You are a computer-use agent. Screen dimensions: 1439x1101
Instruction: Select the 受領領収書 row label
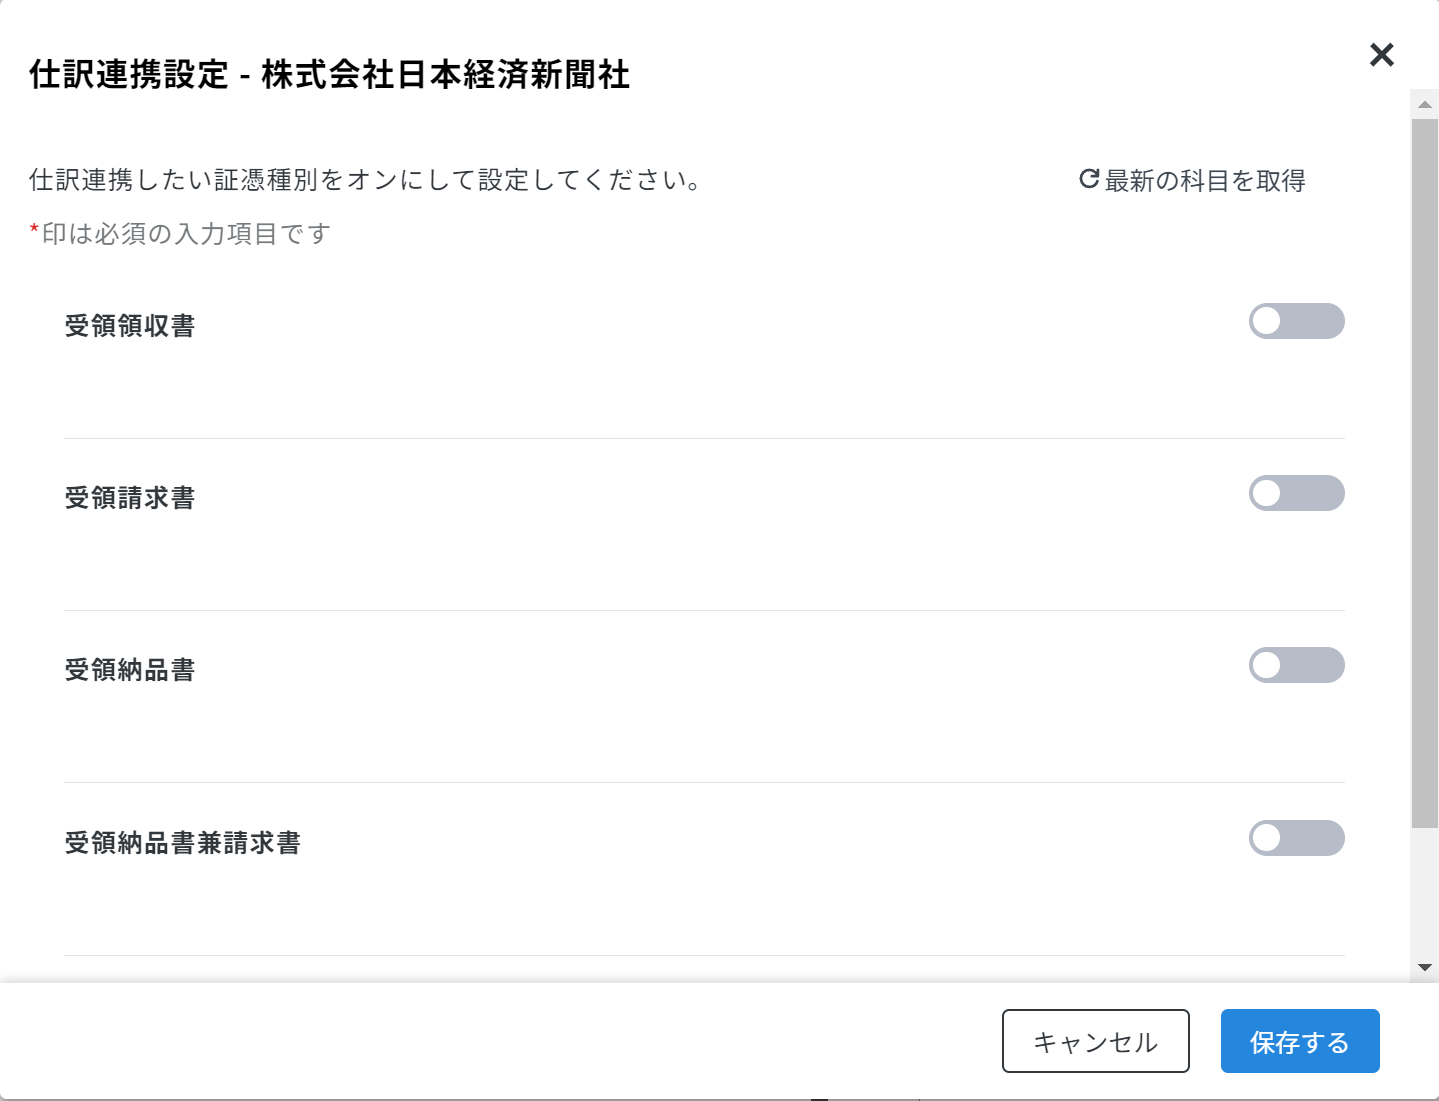point(130,326)
